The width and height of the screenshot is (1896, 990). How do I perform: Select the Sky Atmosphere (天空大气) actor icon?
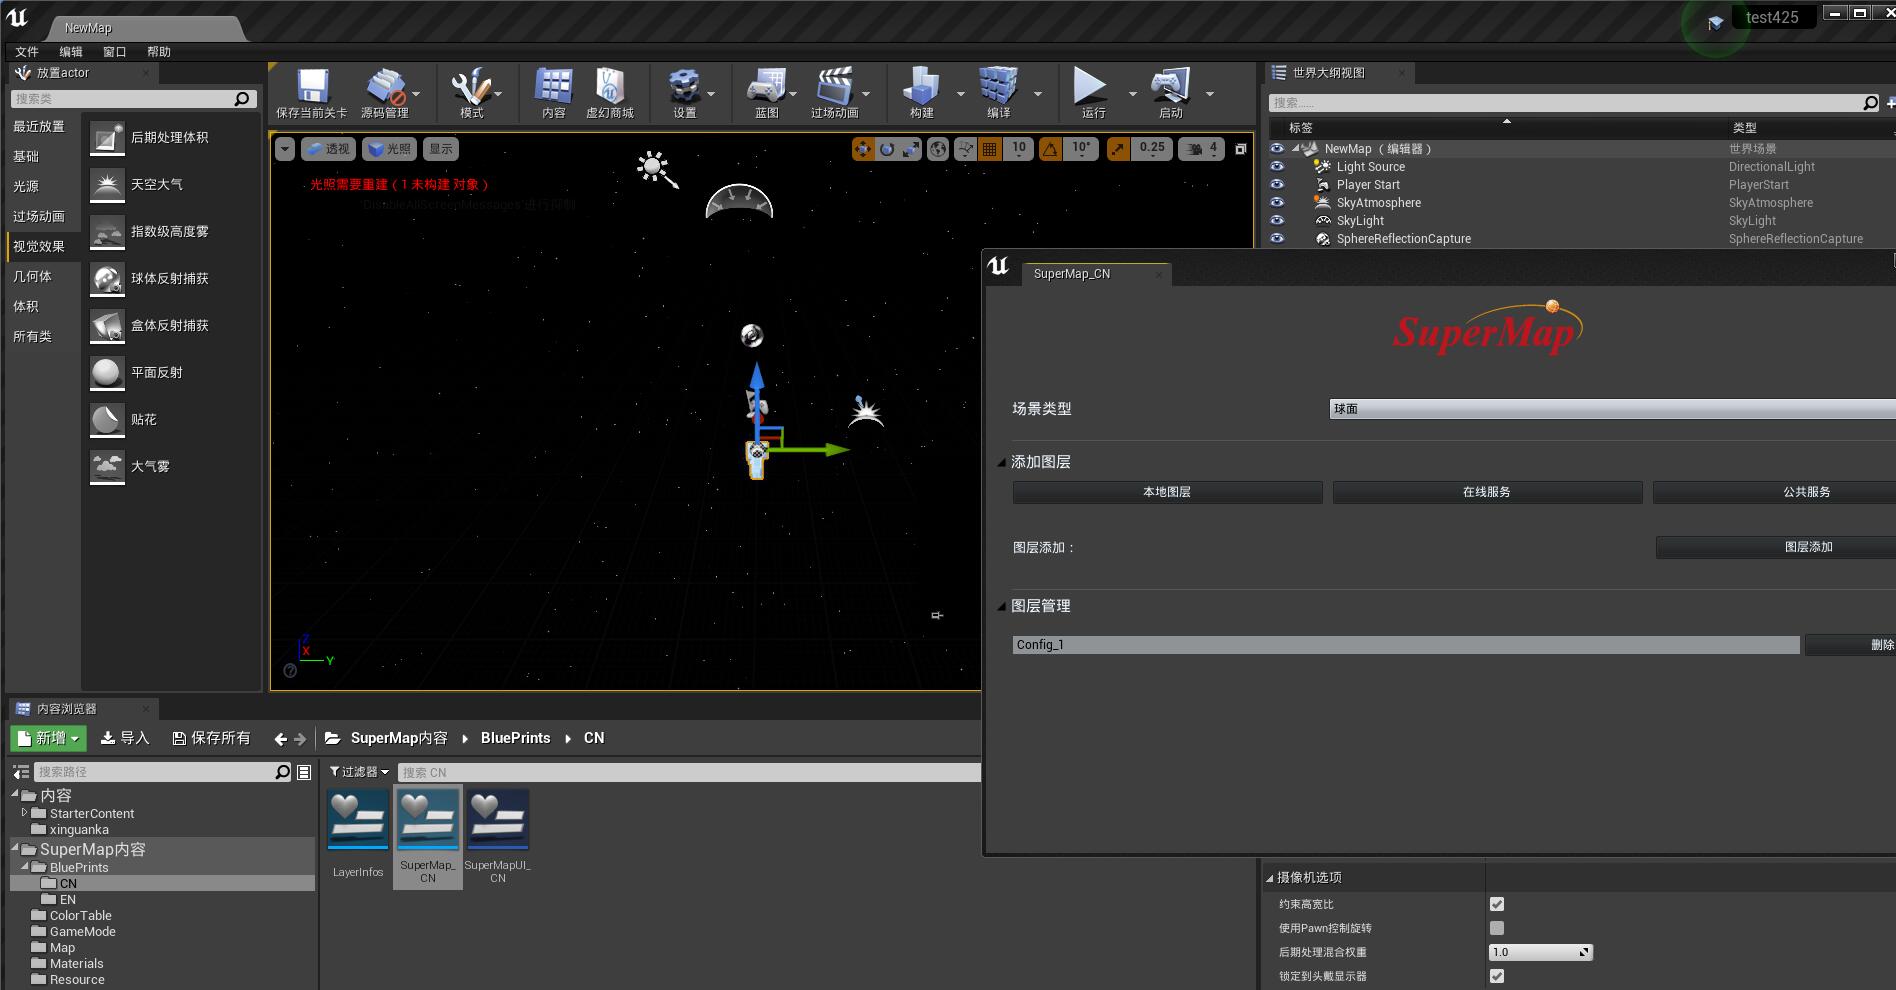[107, 185]
